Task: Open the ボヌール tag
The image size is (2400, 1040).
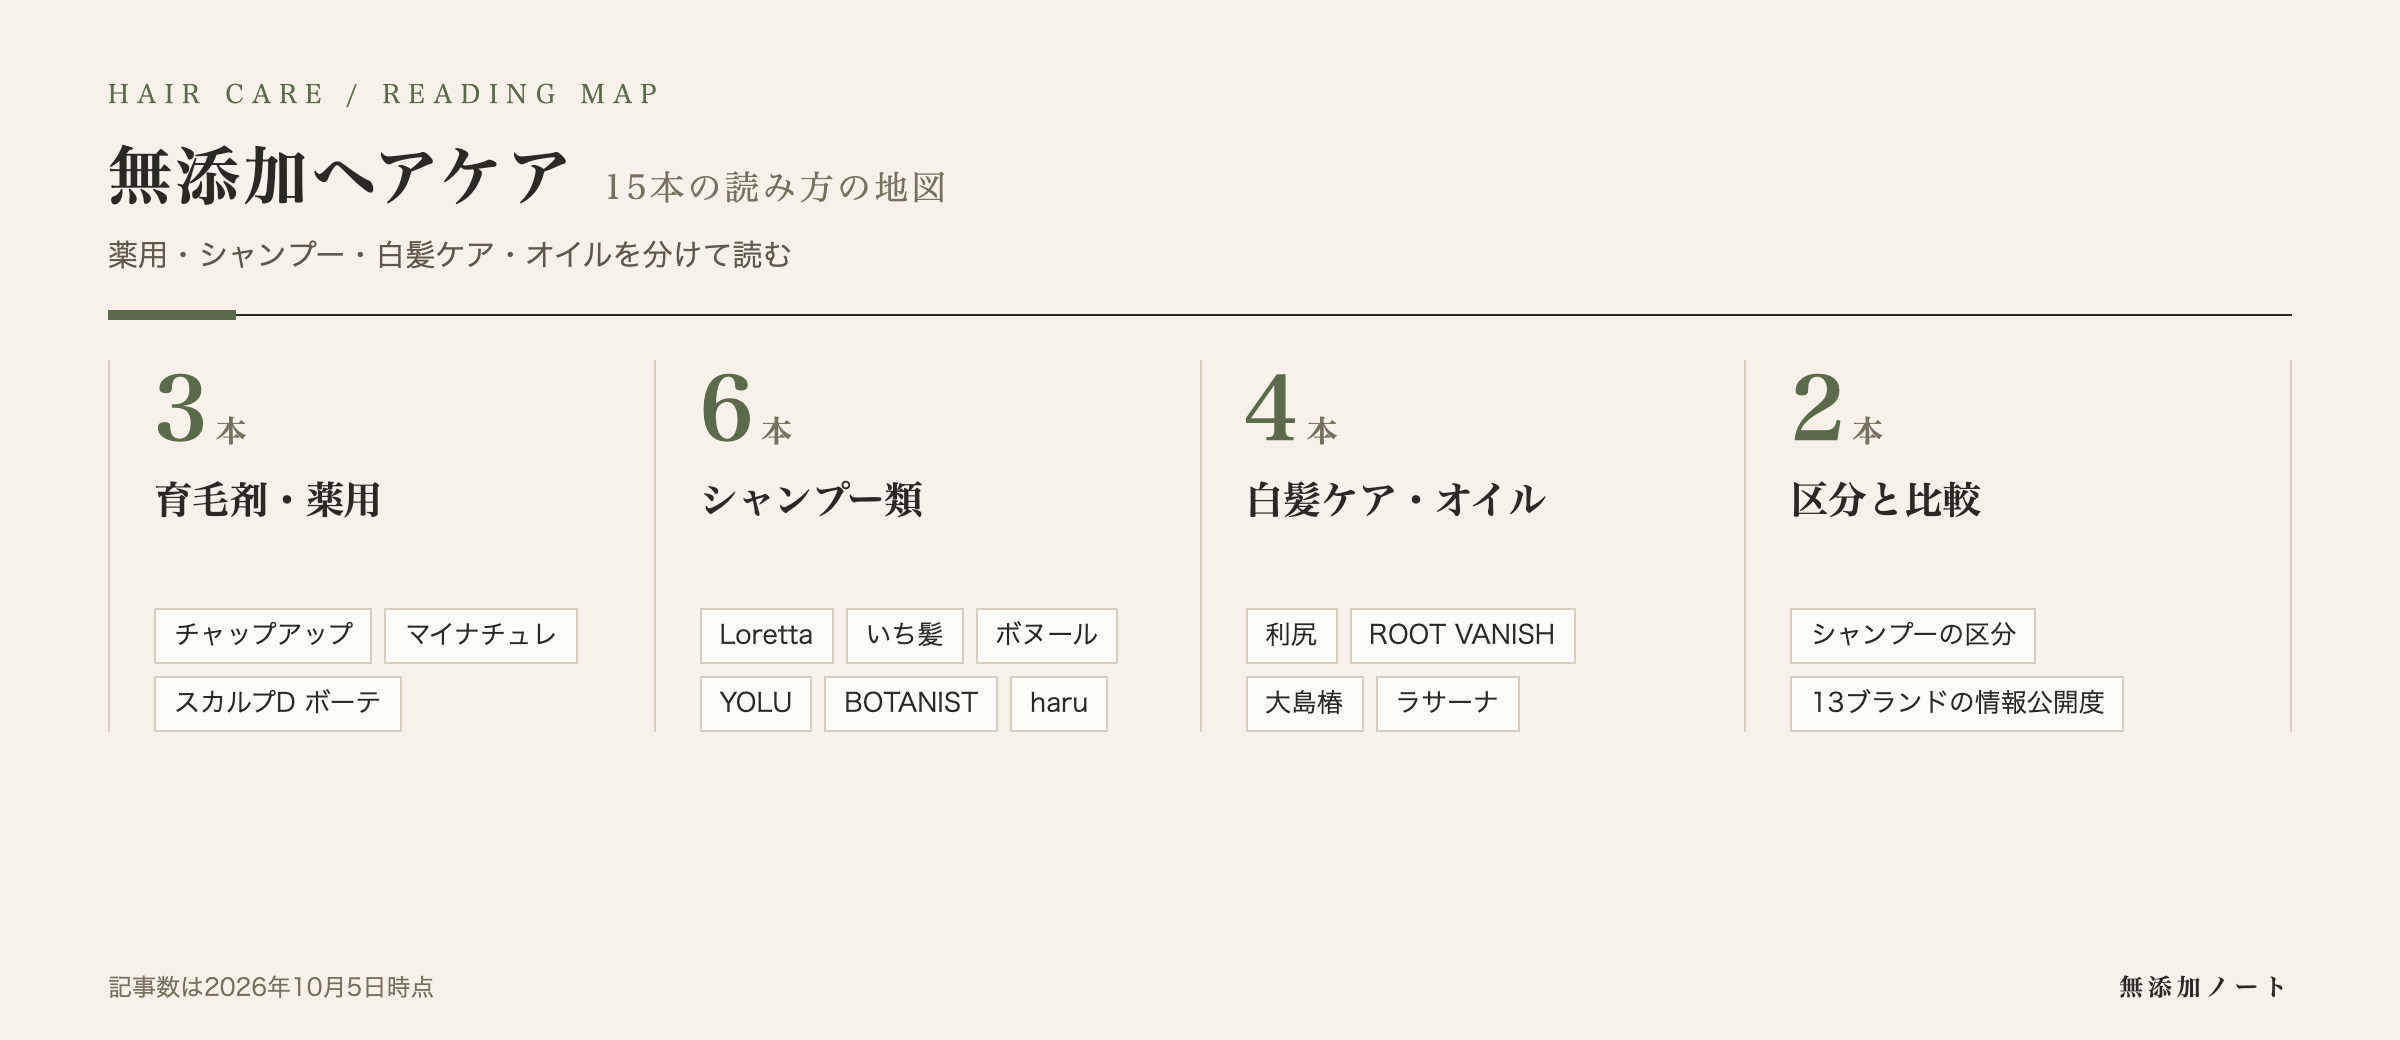Action: [1046, 635]
